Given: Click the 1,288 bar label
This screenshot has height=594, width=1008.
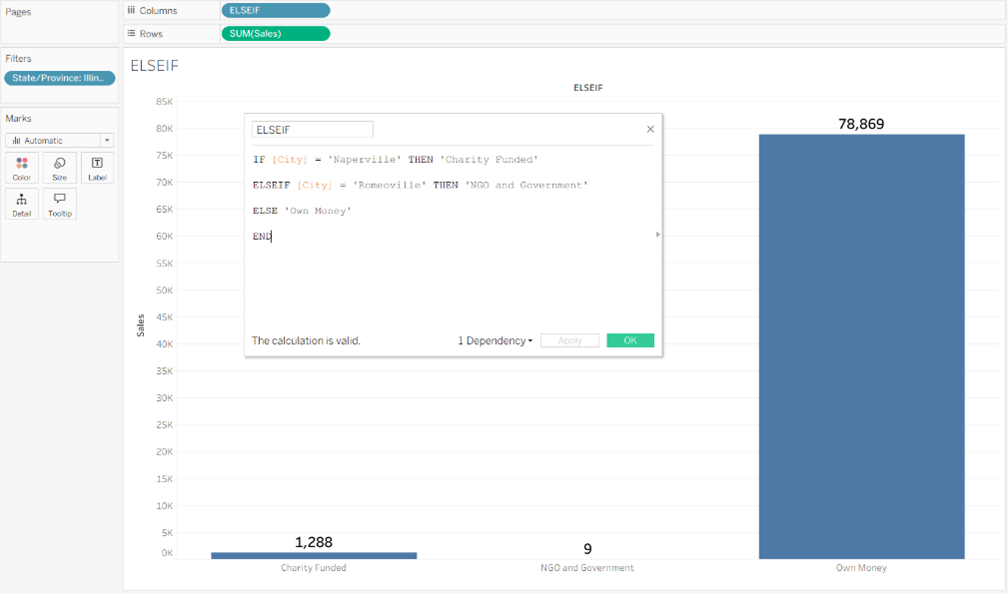Looking at the screenshot, I should click(x=314, y=543).
